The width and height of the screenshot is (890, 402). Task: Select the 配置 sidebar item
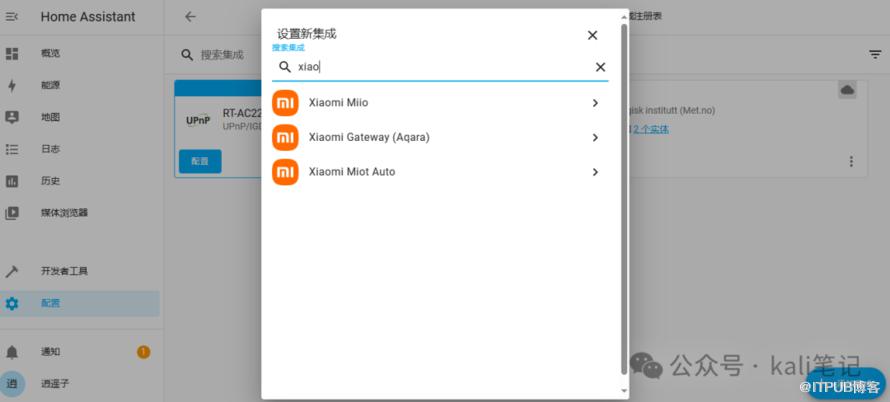79,304
